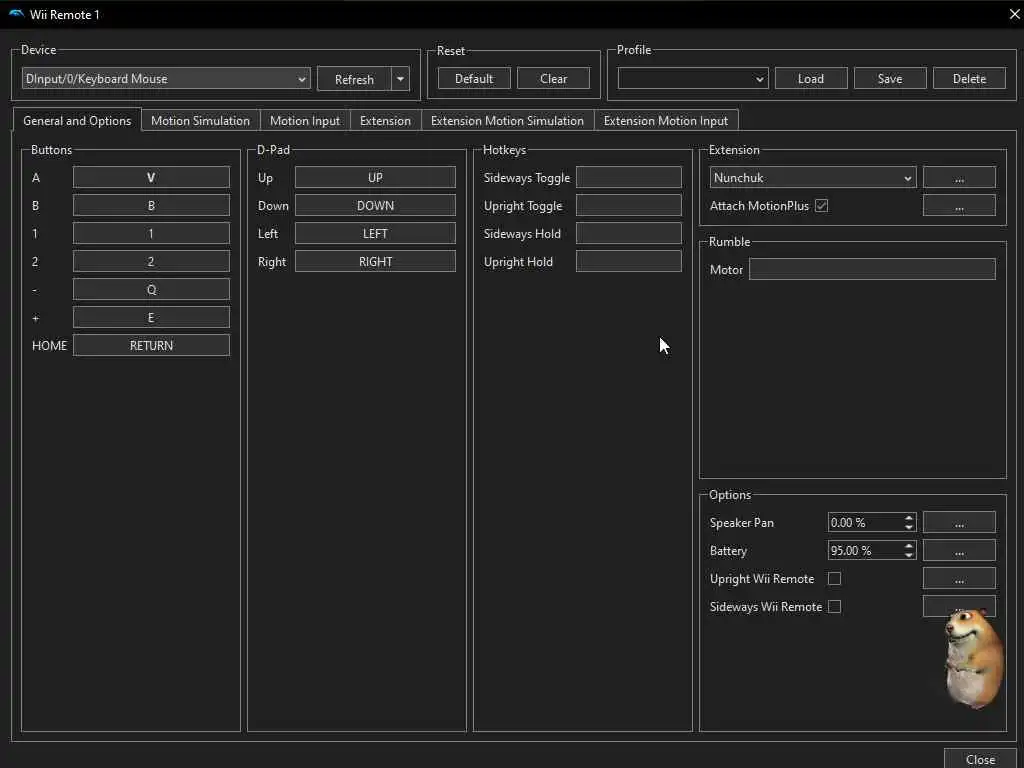Open the Motion Simulation tab
Viewport: 1024px width, 768px height.
(x=200, y=120)
